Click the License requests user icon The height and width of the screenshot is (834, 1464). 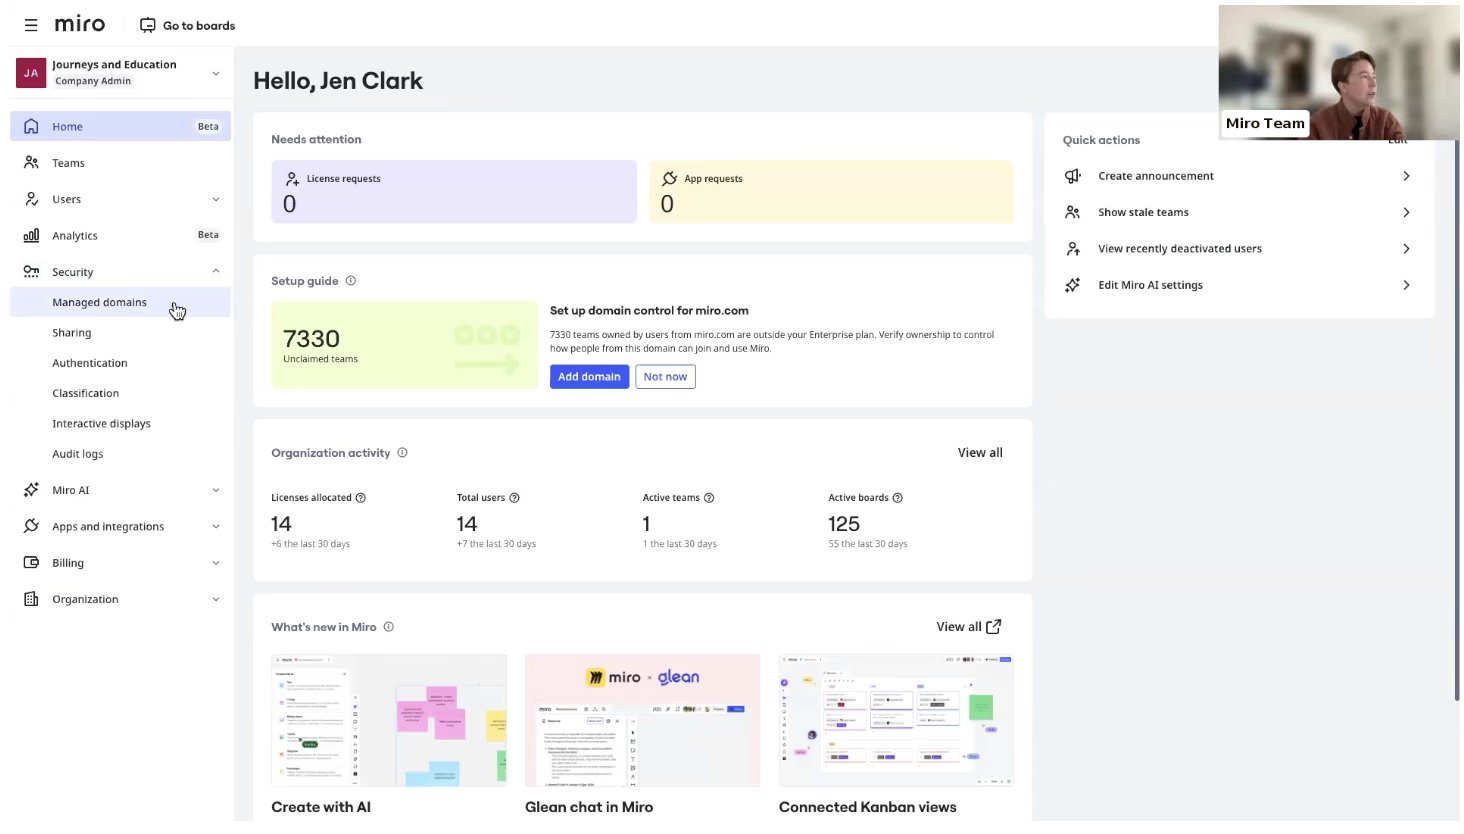pyautogui.click(x=292, y=178)
